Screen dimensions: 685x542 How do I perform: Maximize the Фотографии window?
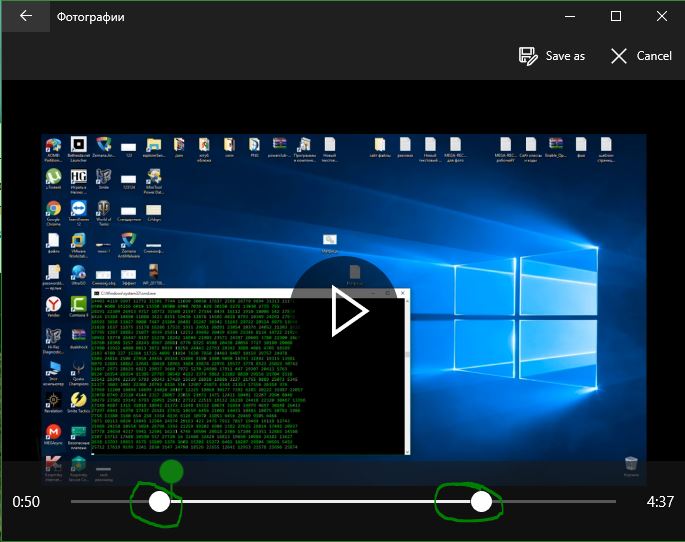pos(616,17)
